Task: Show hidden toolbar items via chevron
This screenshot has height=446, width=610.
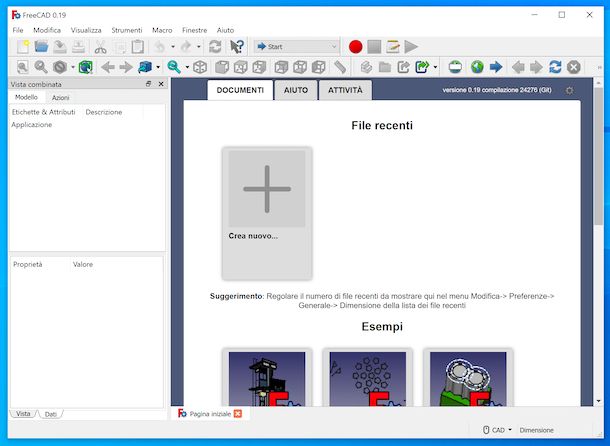Action: 599,68
